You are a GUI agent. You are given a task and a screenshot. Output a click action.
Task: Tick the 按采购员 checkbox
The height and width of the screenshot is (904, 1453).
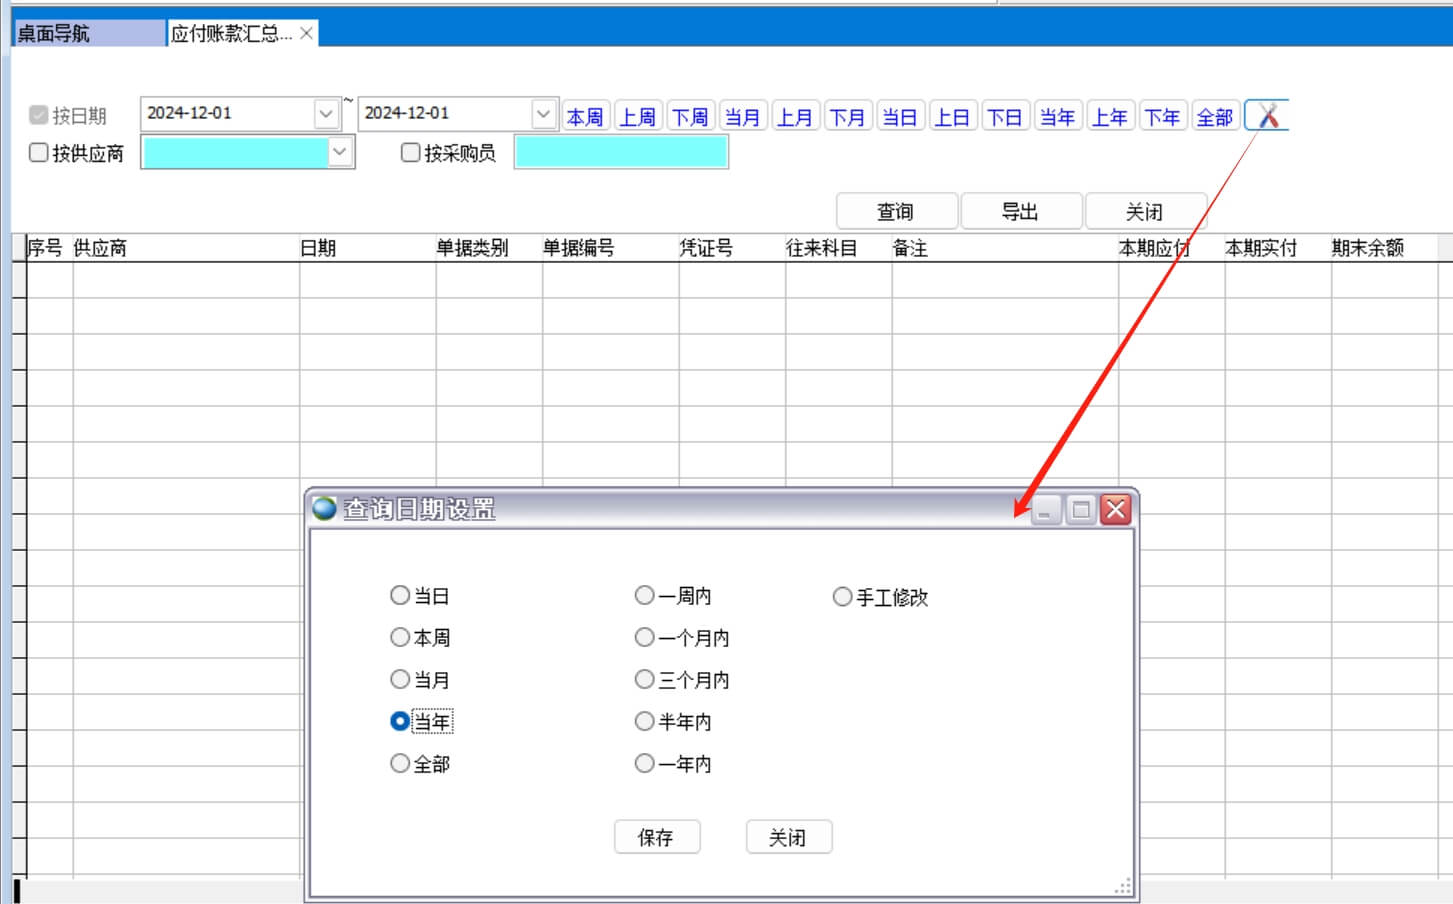(410, 153)
